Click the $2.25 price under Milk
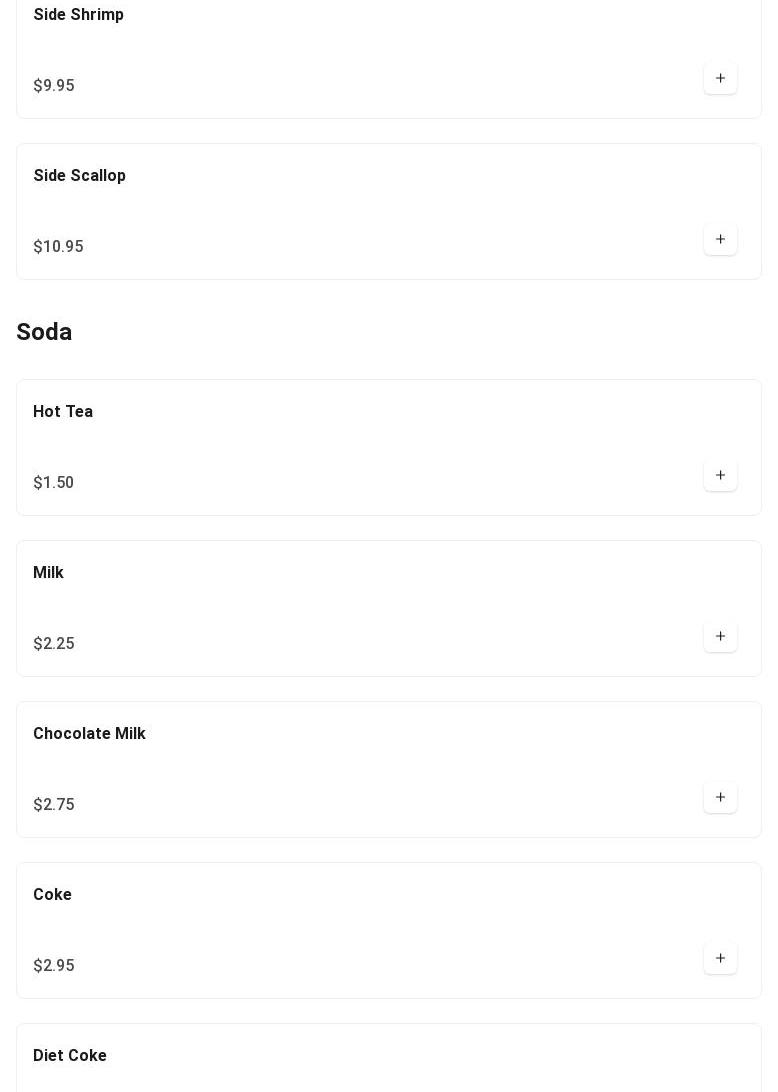This screenshot has width=778, height=1092. click(x=54, y=644)
